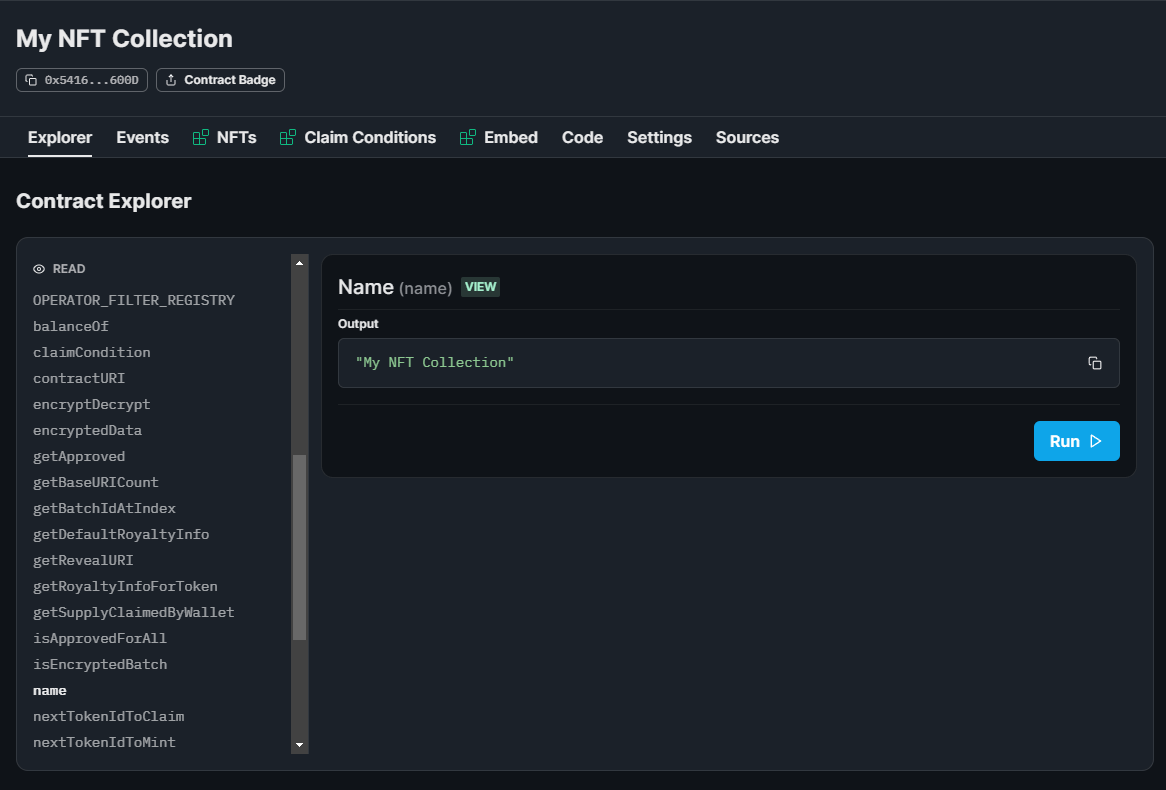Click the VIEW badge next to Name
The height and width of the screenshot is (790, 1166).
480,287
